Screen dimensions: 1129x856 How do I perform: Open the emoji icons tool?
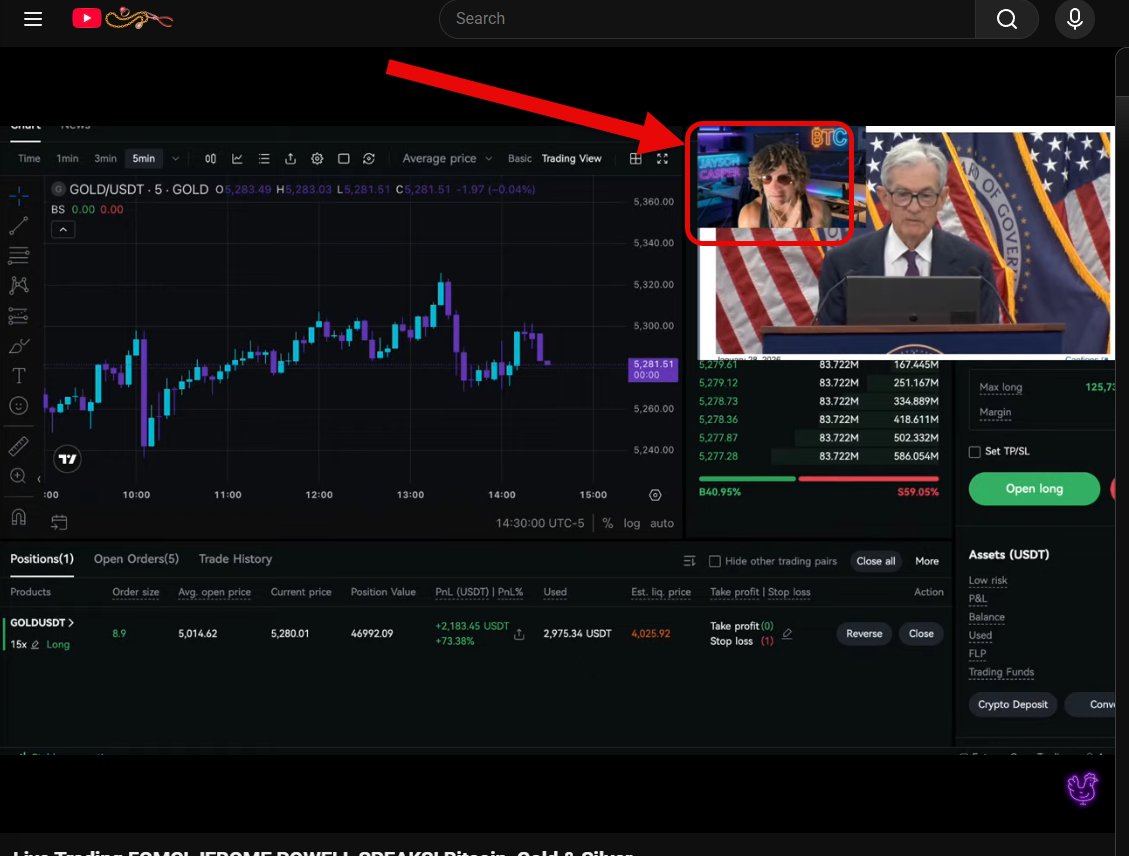tap(19, 405)
